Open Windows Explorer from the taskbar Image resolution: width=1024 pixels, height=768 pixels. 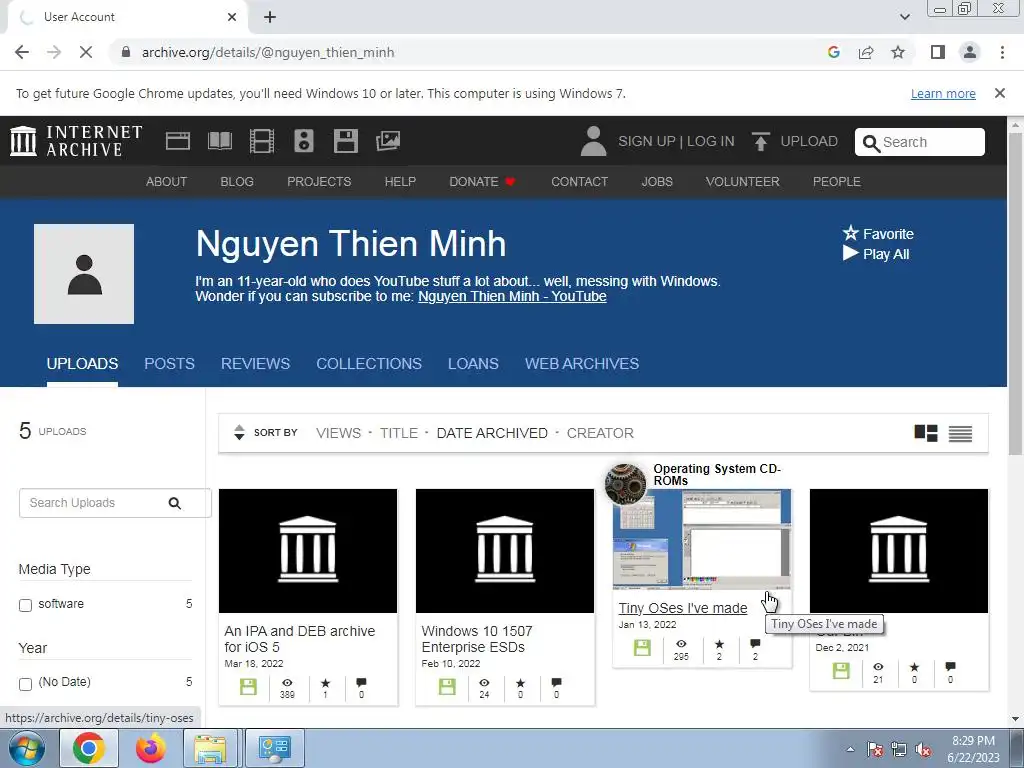(210, 748)
